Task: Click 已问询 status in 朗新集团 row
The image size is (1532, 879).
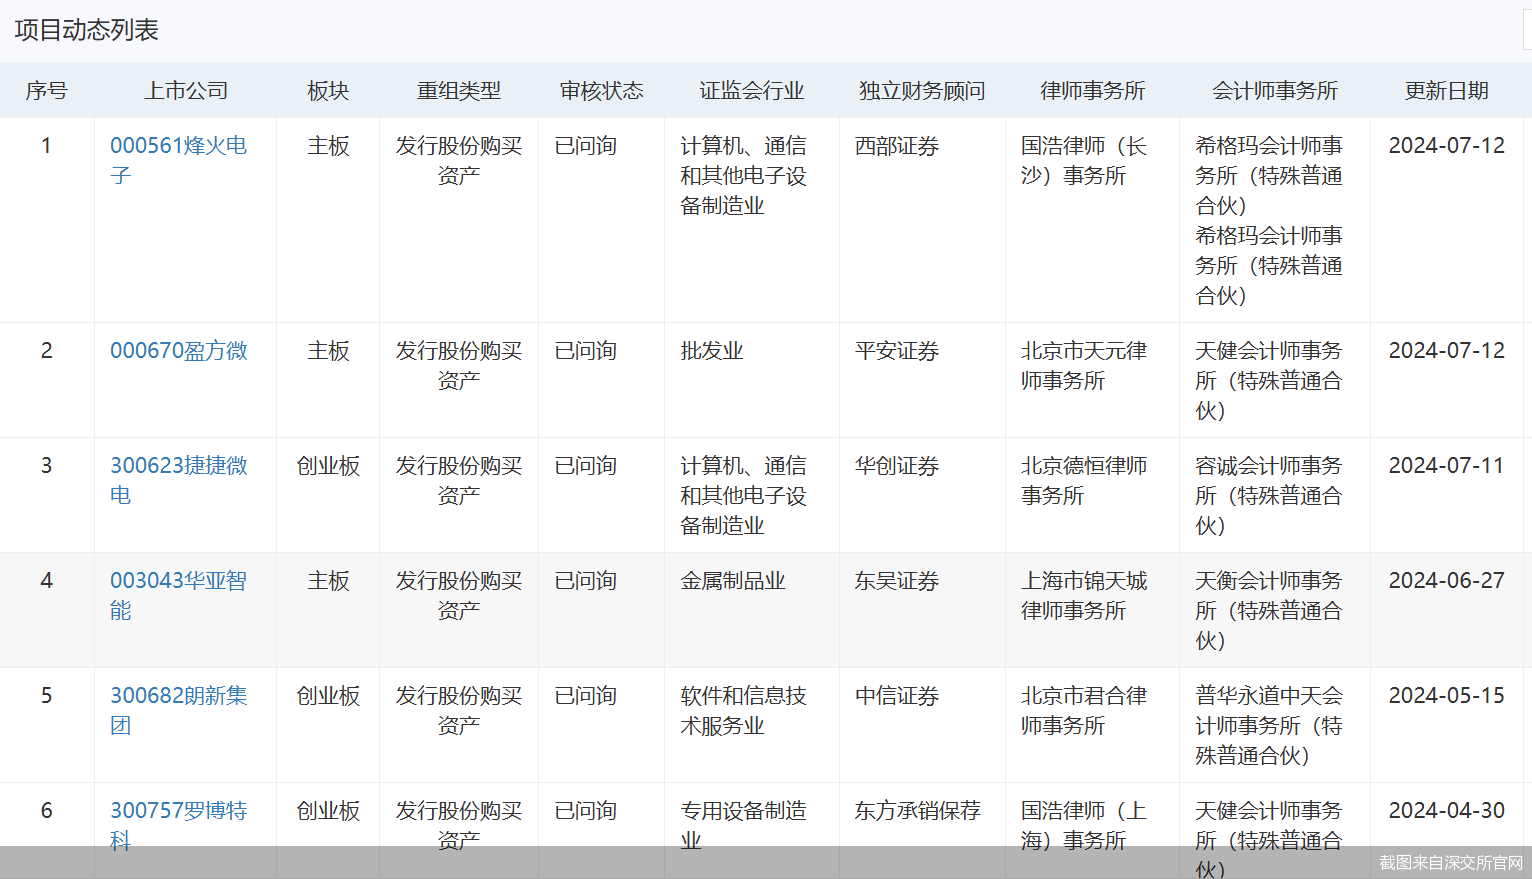Action: click(x=586, y=696)
